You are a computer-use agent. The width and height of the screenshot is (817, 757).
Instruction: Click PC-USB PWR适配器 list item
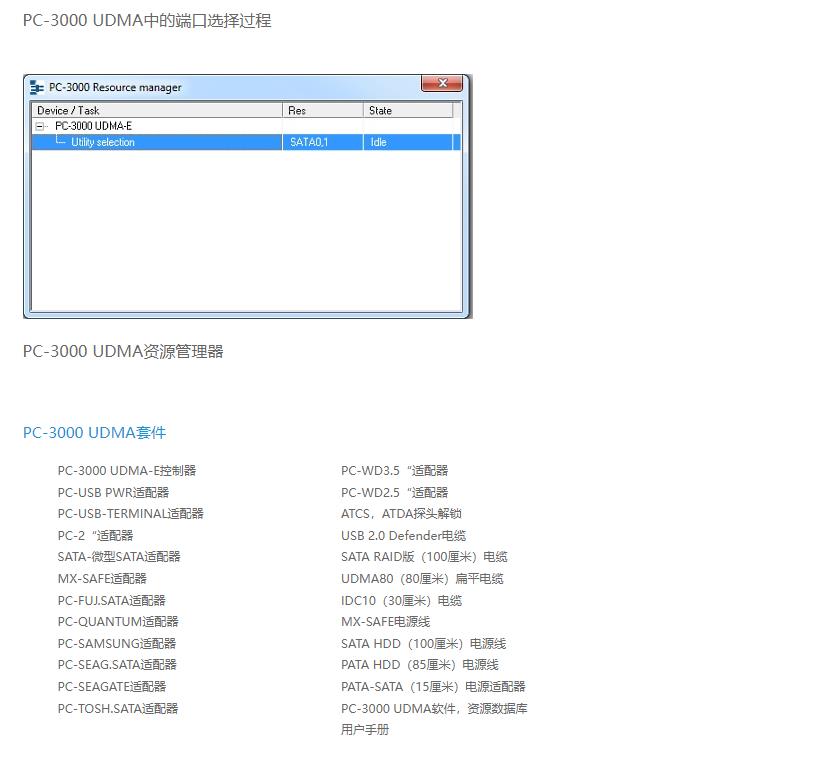point(113,493)
